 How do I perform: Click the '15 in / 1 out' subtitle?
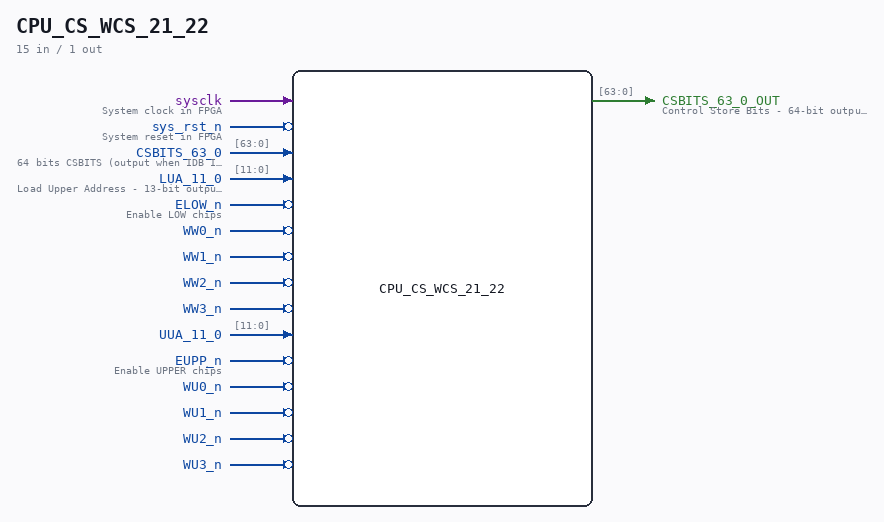59,49
